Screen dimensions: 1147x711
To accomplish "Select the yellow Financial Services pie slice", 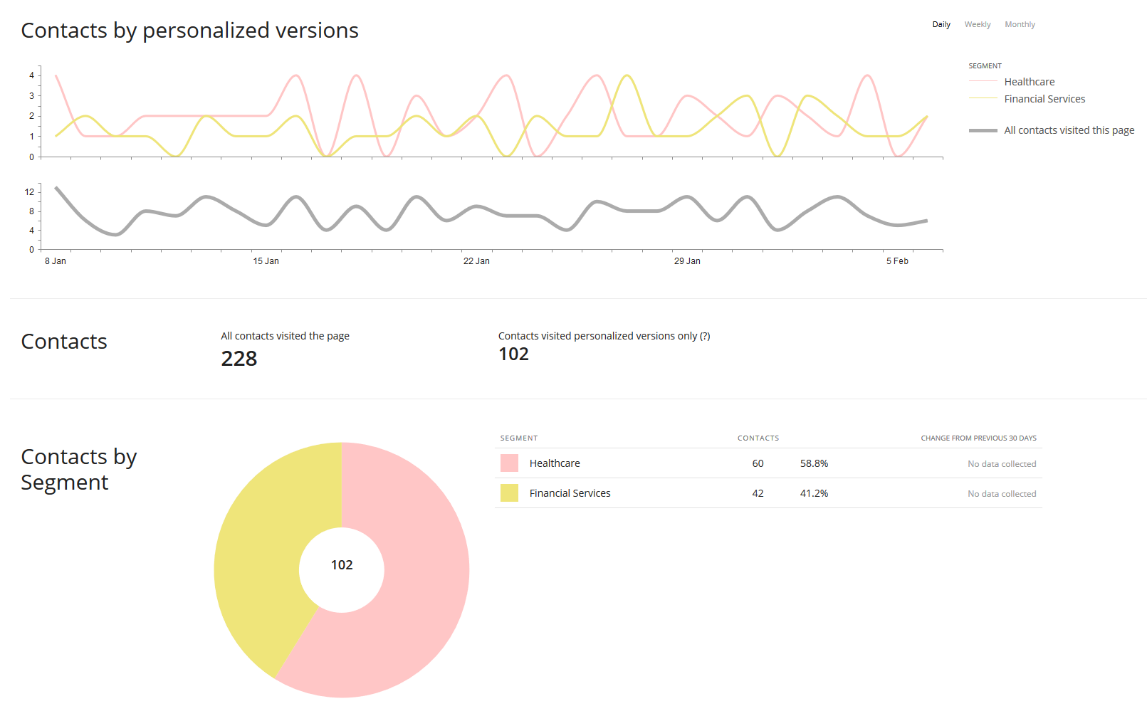I will coord(260,560).
